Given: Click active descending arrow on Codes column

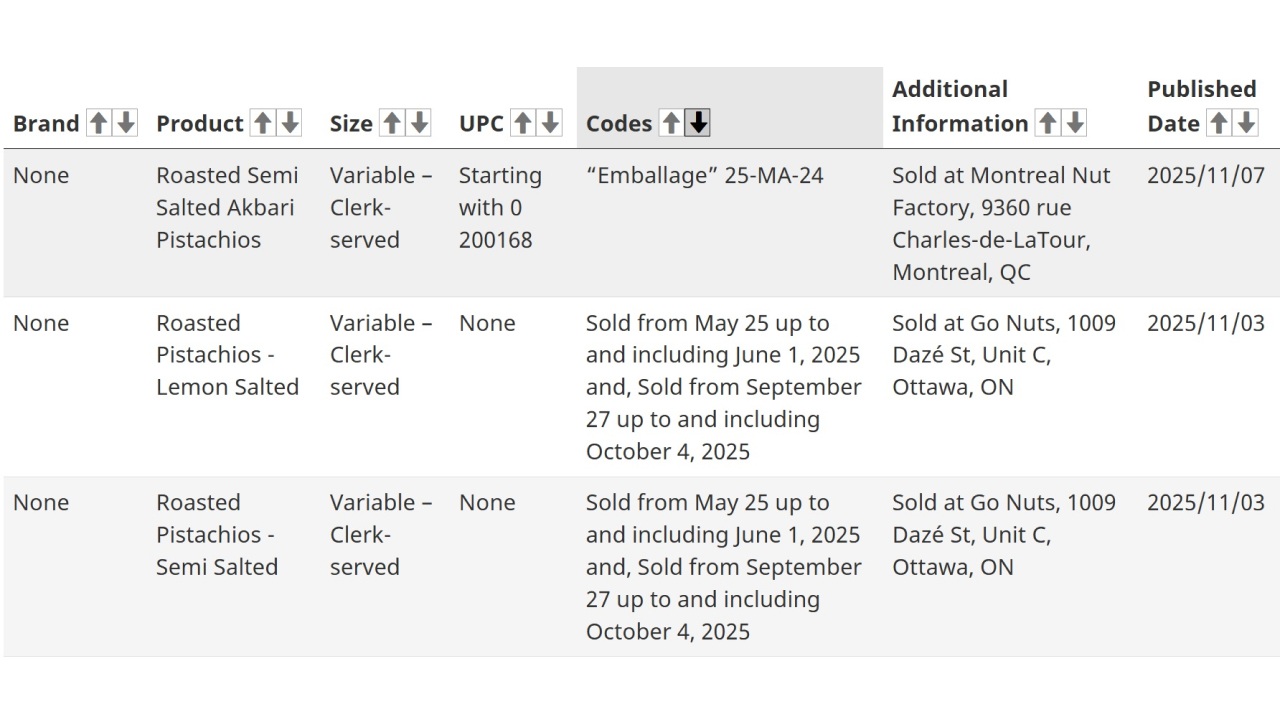Looking at the screenshot, I should 699,123.
